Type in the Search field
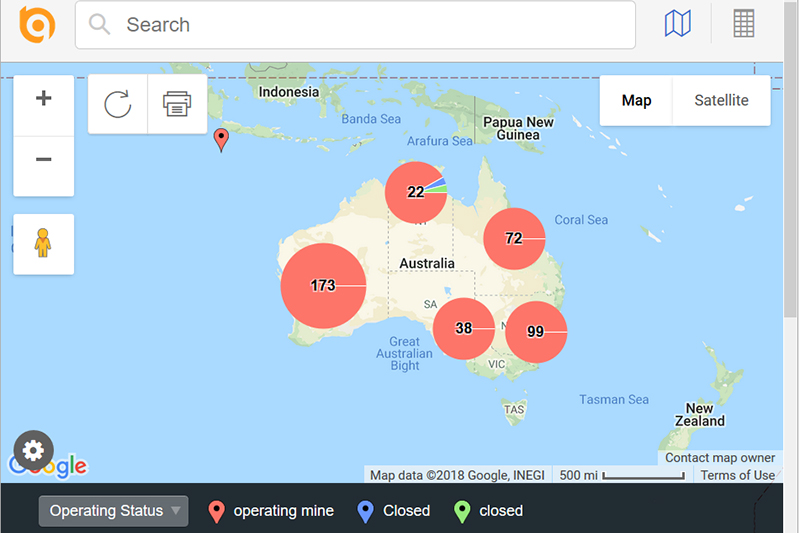The height and width of the screenshot is (533, 800). coord(370,25)
